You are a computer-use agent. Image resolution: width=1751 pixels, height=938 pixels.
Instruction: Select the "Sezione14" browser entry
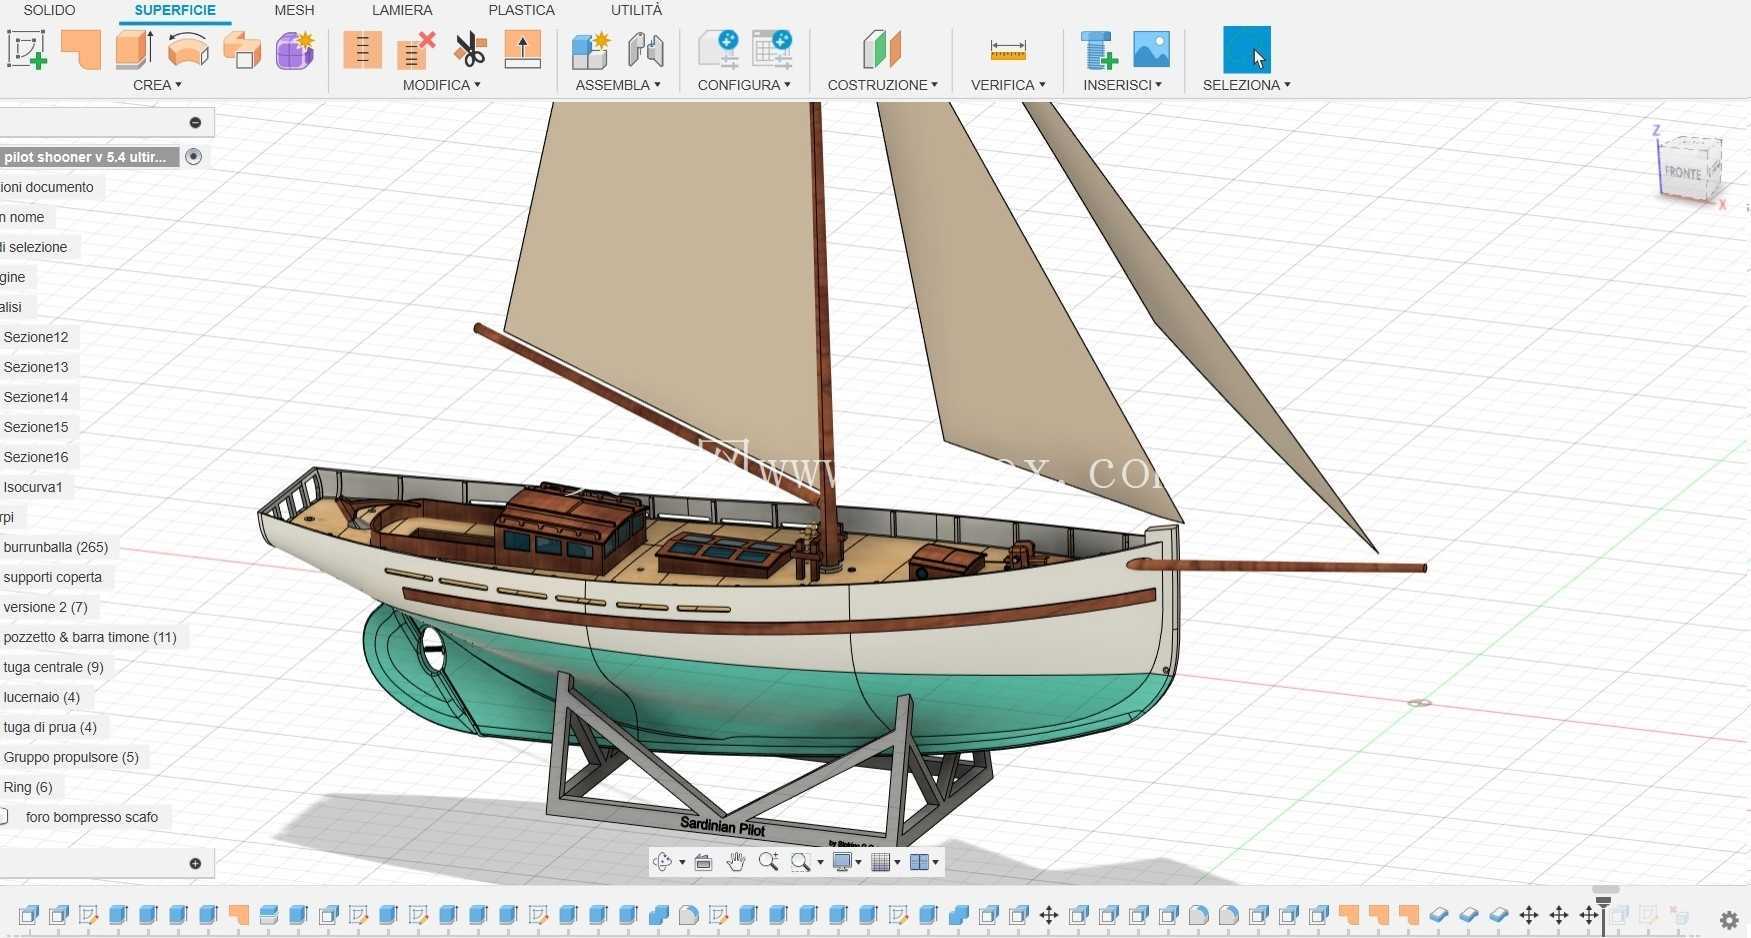tap(36, 397)
